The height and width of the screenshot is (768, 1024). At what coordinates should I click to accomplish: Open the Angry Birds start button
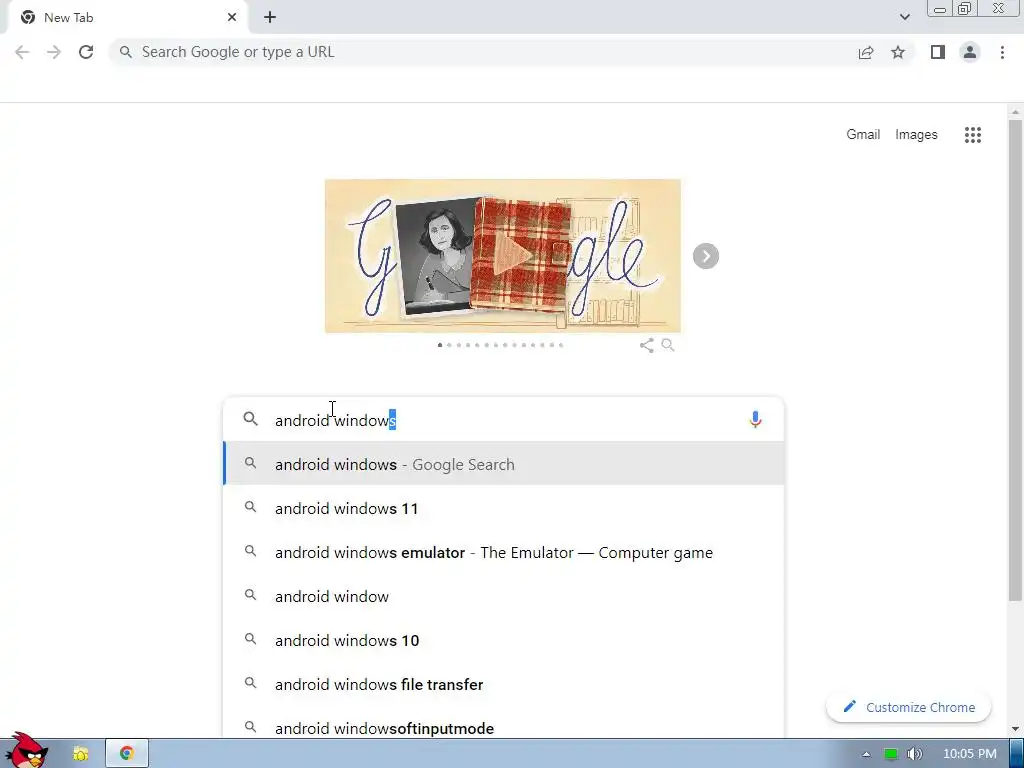tap(25, 750)
